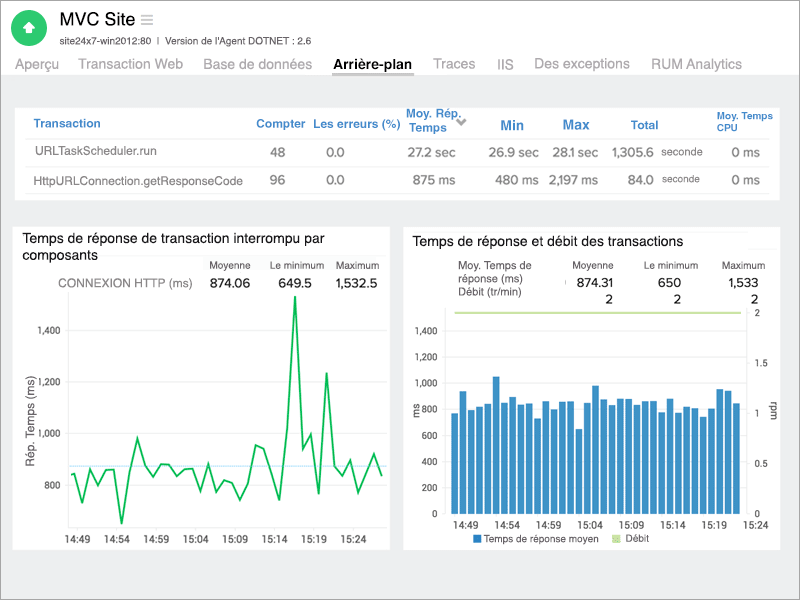
Task: Click the green up-arrow status icon
Action: click(x=29, y=28)
